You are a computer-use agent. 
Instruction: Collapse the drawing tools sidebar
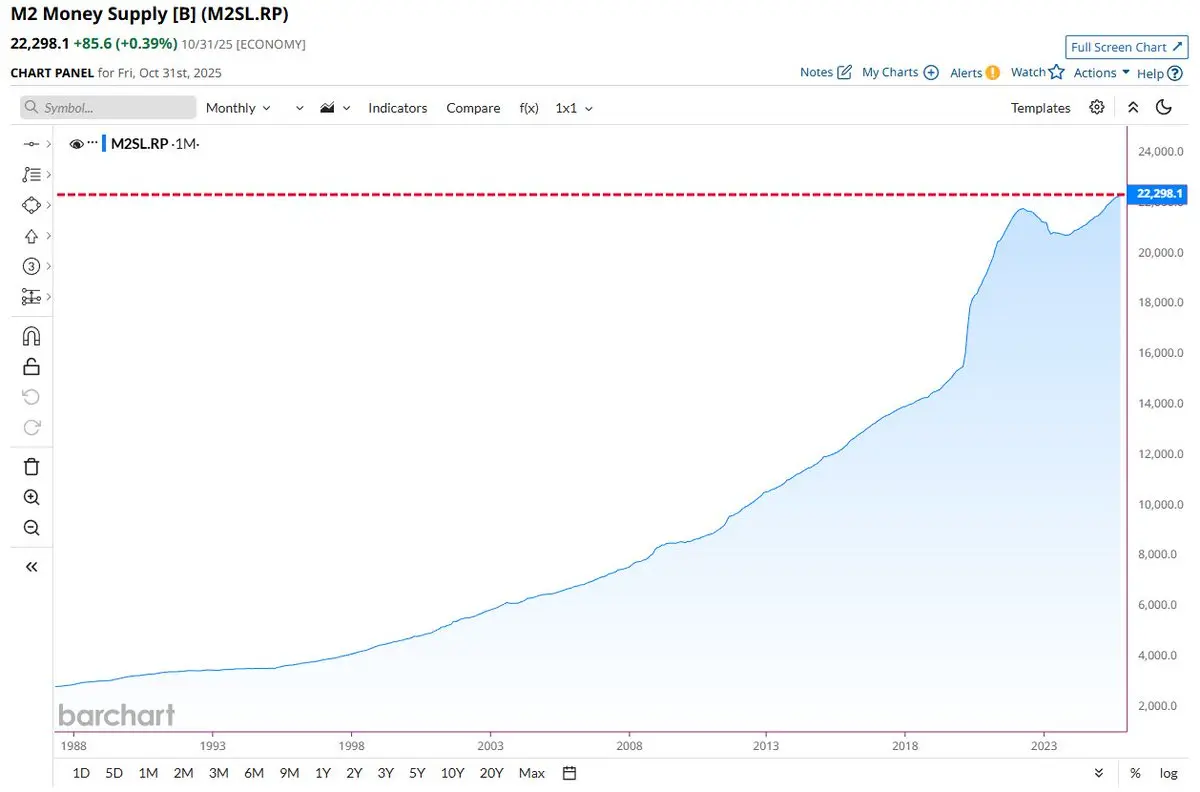click(x=31, y=567)
